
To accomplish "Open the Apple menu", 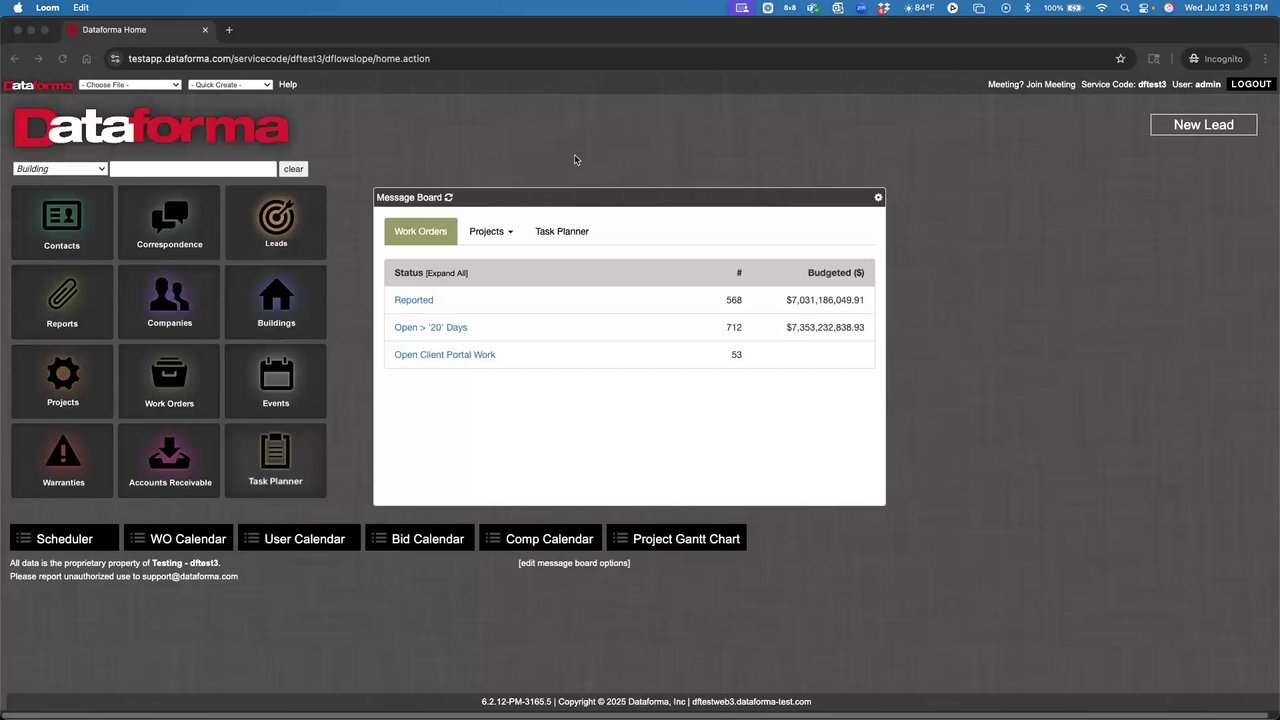I will tap(18, 8).
